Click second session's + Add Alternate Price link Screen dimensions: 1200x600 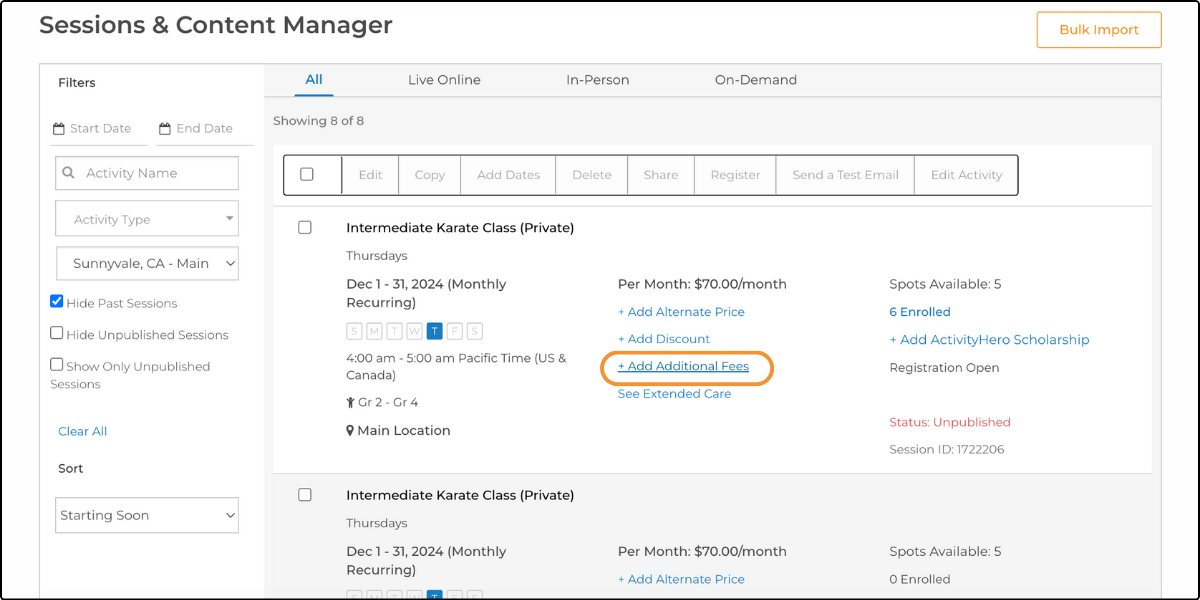[681, 579]
